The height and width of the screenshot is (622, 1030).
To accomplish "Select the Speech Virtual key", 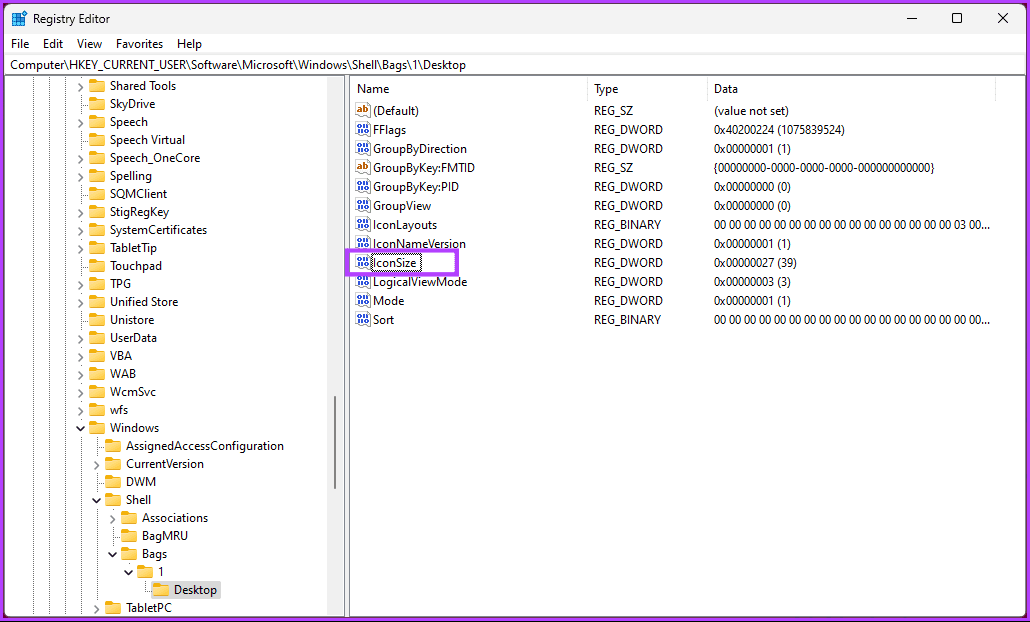I will 147,140.
